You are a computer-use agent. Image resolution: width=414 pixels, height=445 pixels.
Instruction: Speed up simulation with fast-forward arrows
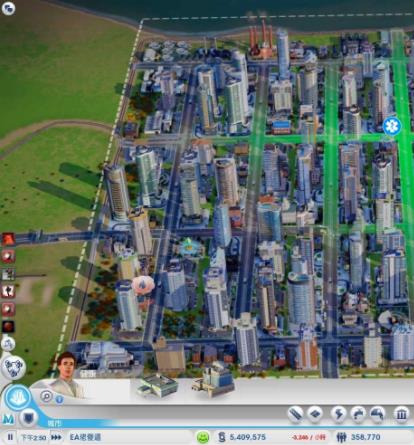[x=56, y=437]
